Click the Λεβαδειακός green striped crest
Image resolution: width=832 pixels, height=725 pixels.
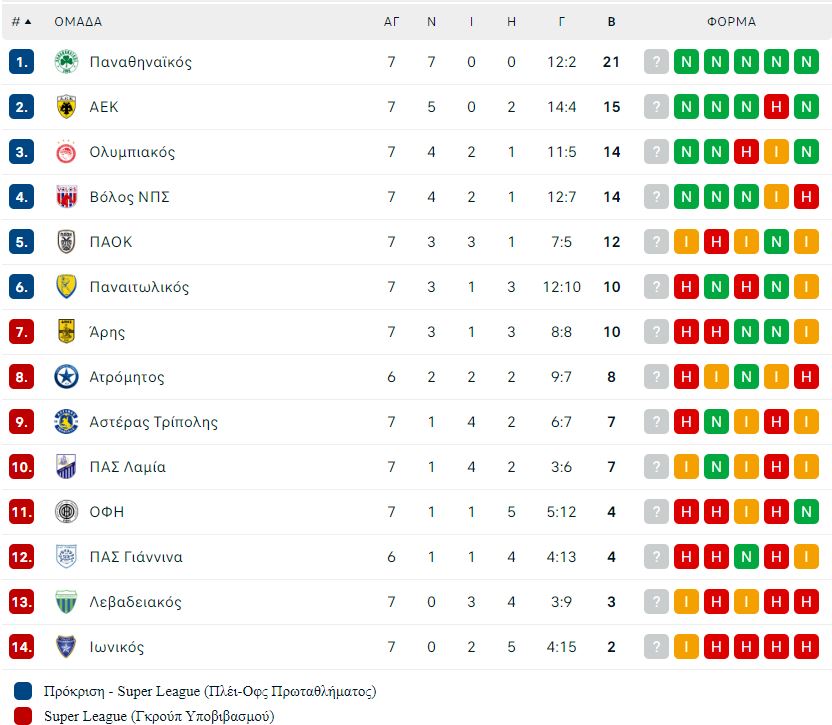click(x=66, y=602)
